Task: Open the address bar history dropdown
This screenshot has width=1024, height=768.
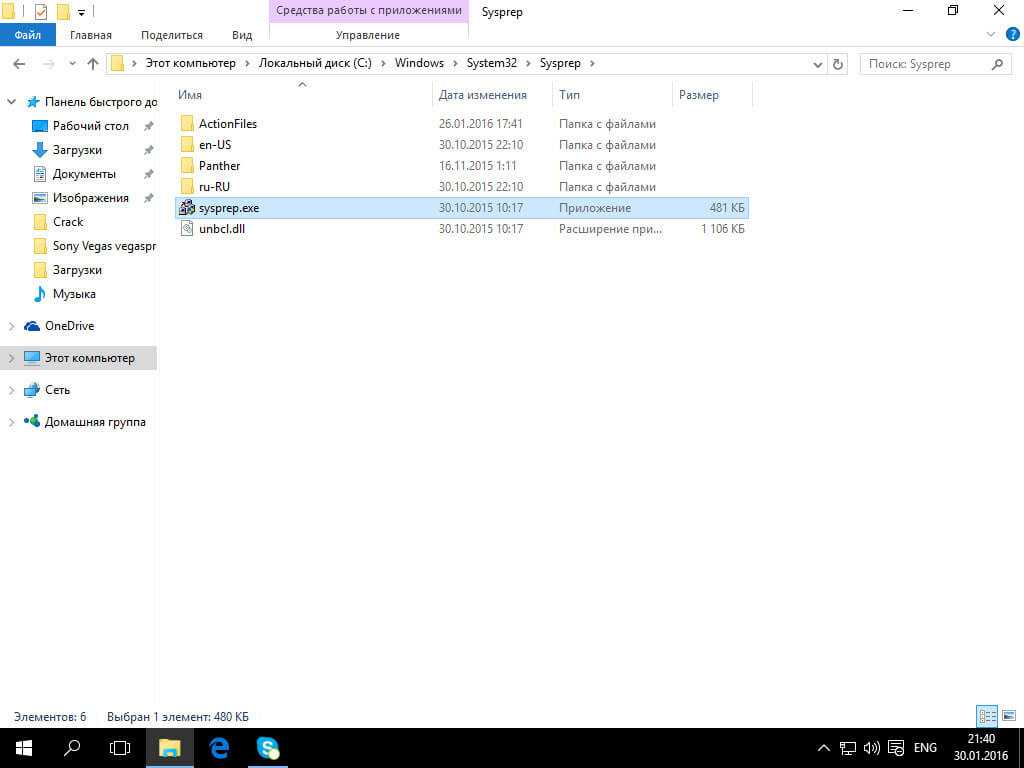Action: coord(818,64)
